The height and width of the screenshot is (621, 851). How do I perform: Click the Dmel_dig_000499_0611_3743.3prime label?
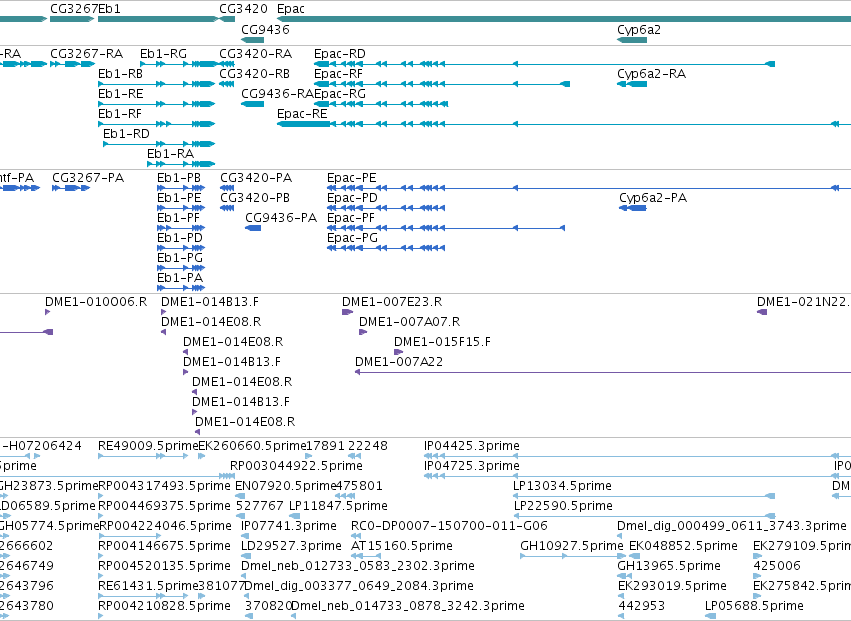732,526
